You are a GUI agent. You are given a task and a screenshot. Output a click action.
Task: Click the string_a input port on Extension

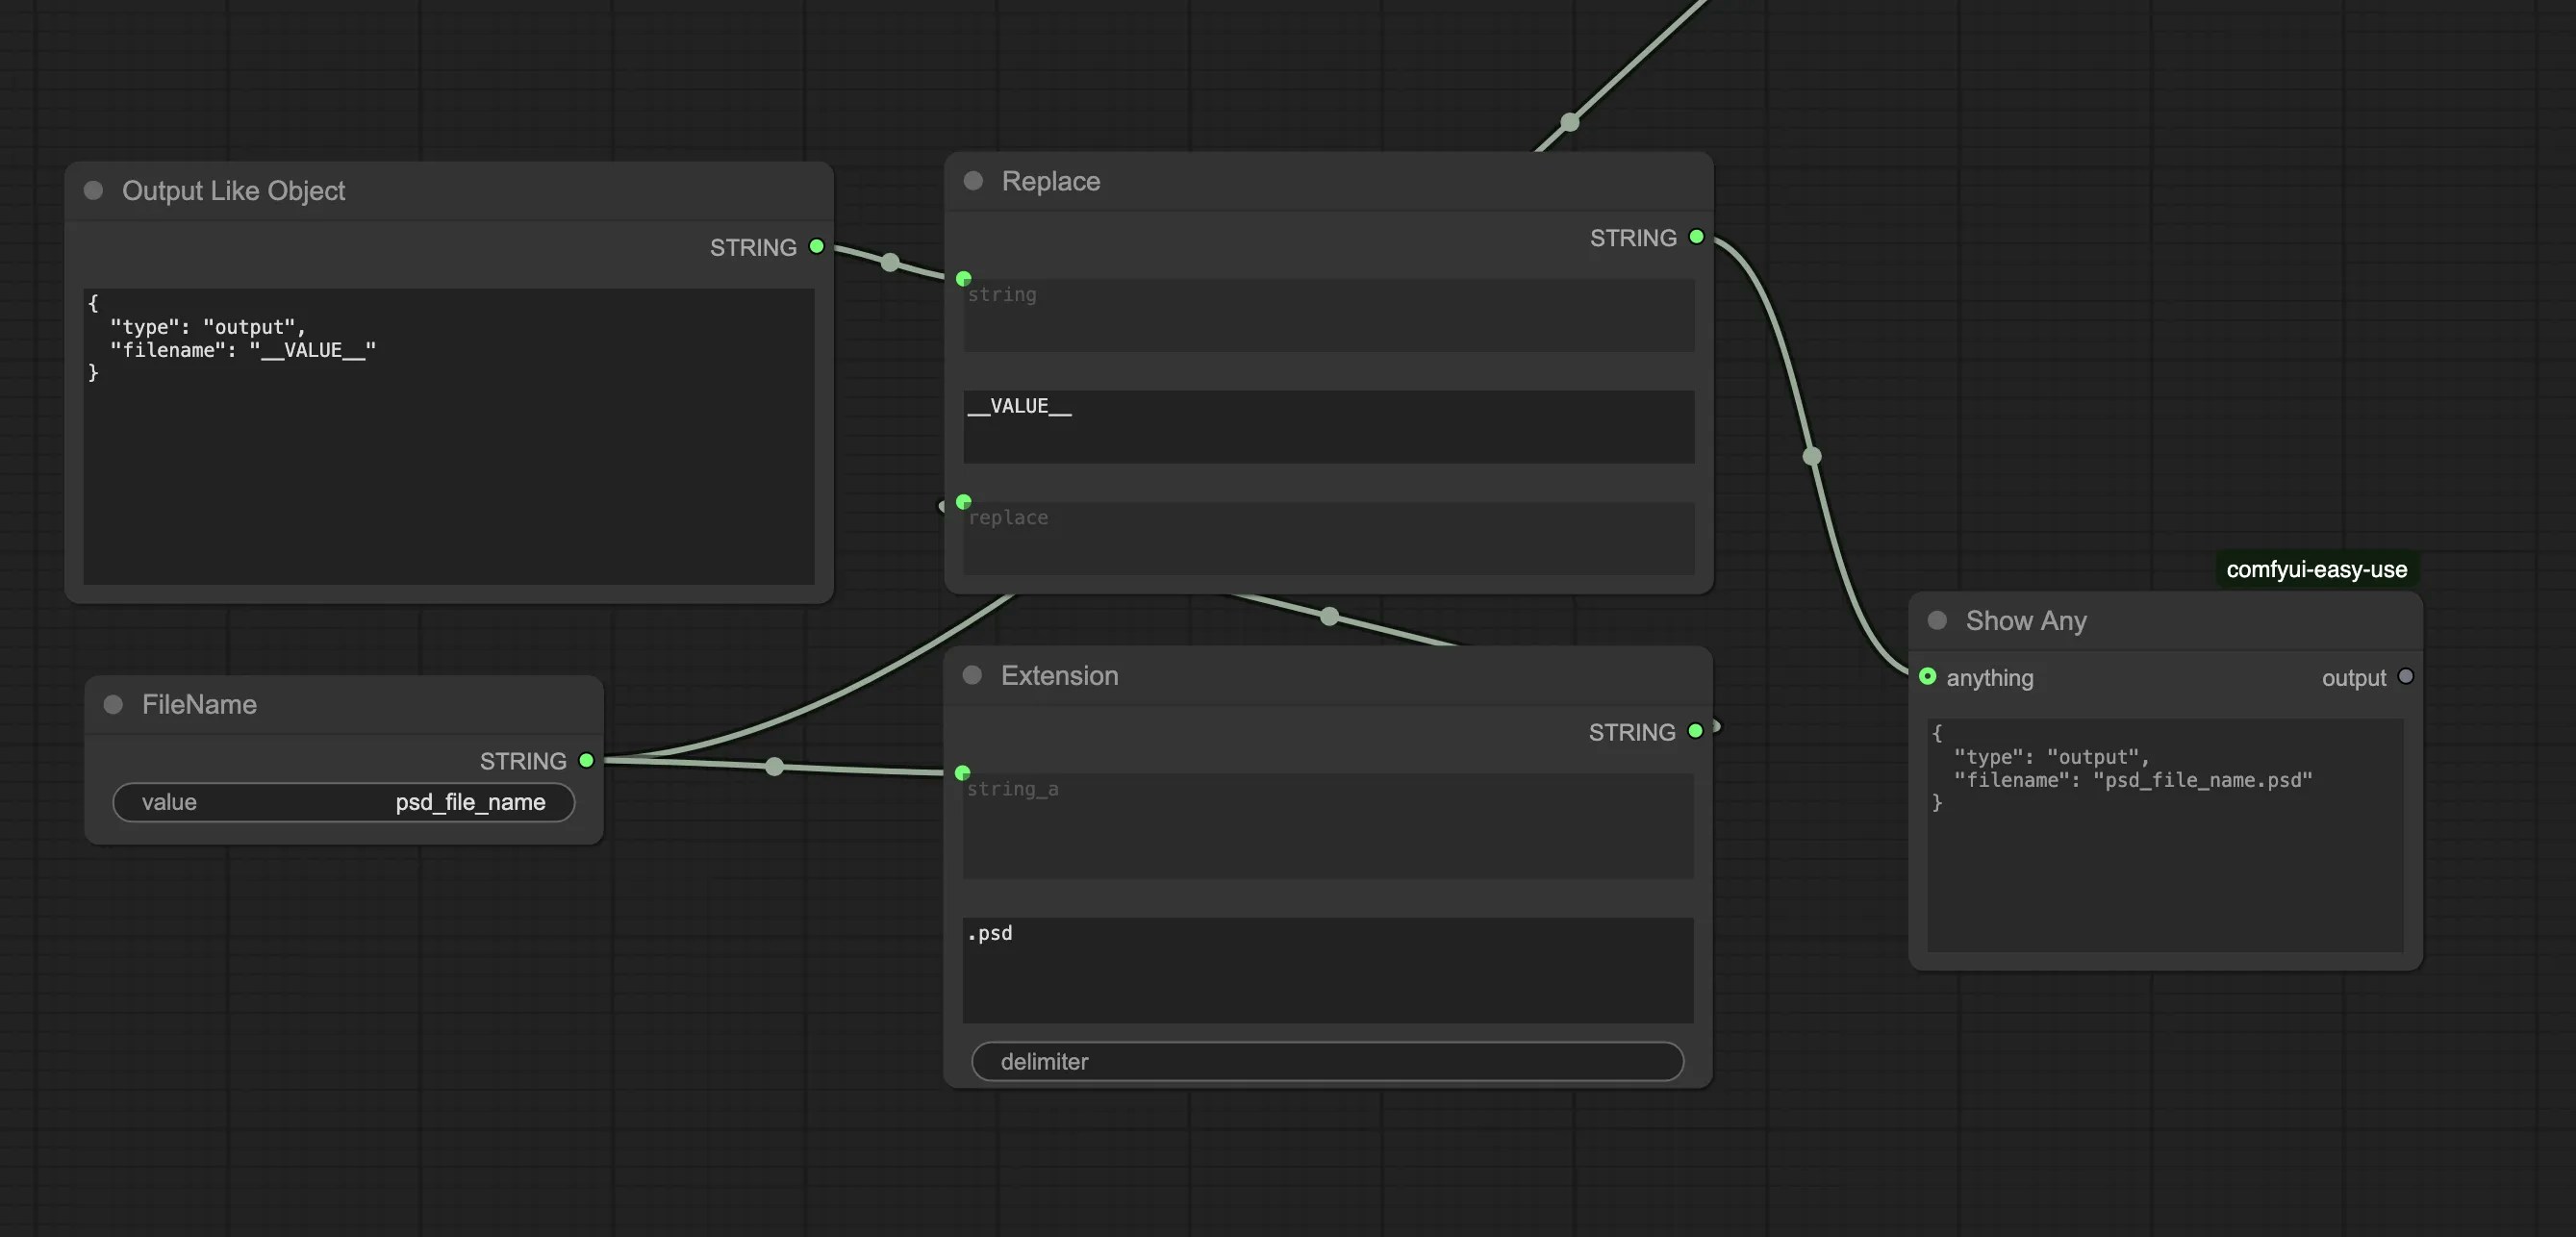(x=962, y=772)
